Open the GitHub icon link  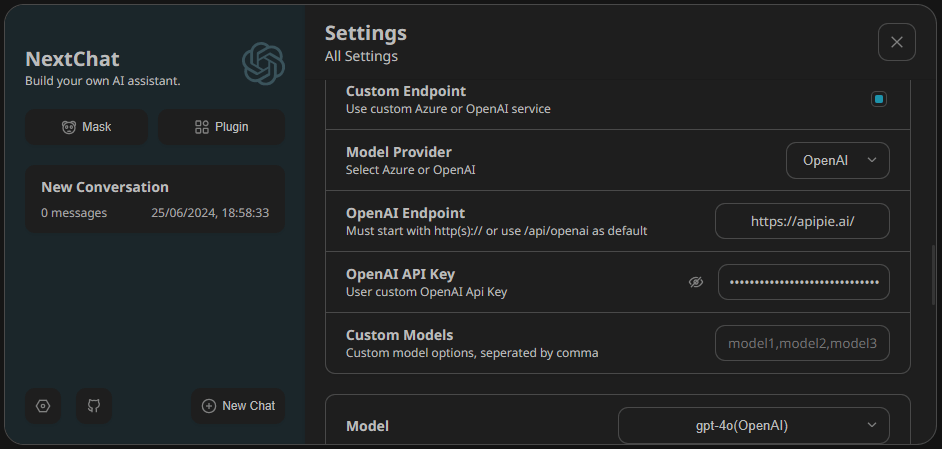pos(94,406)
